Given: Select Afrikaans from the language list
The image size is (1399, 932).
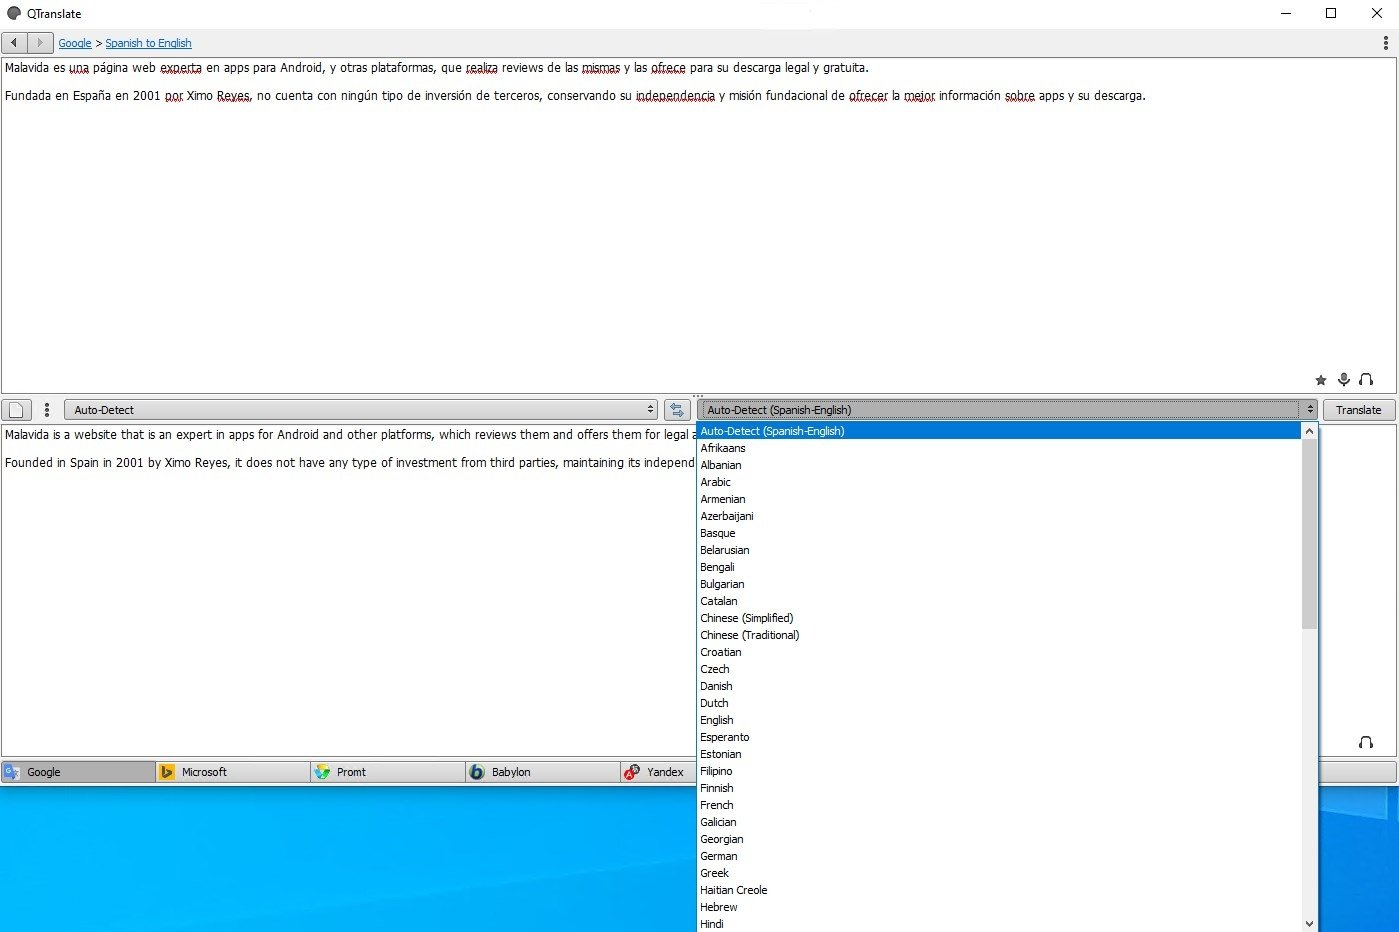Looking at the screenshot, I should (x=999, y=448).
